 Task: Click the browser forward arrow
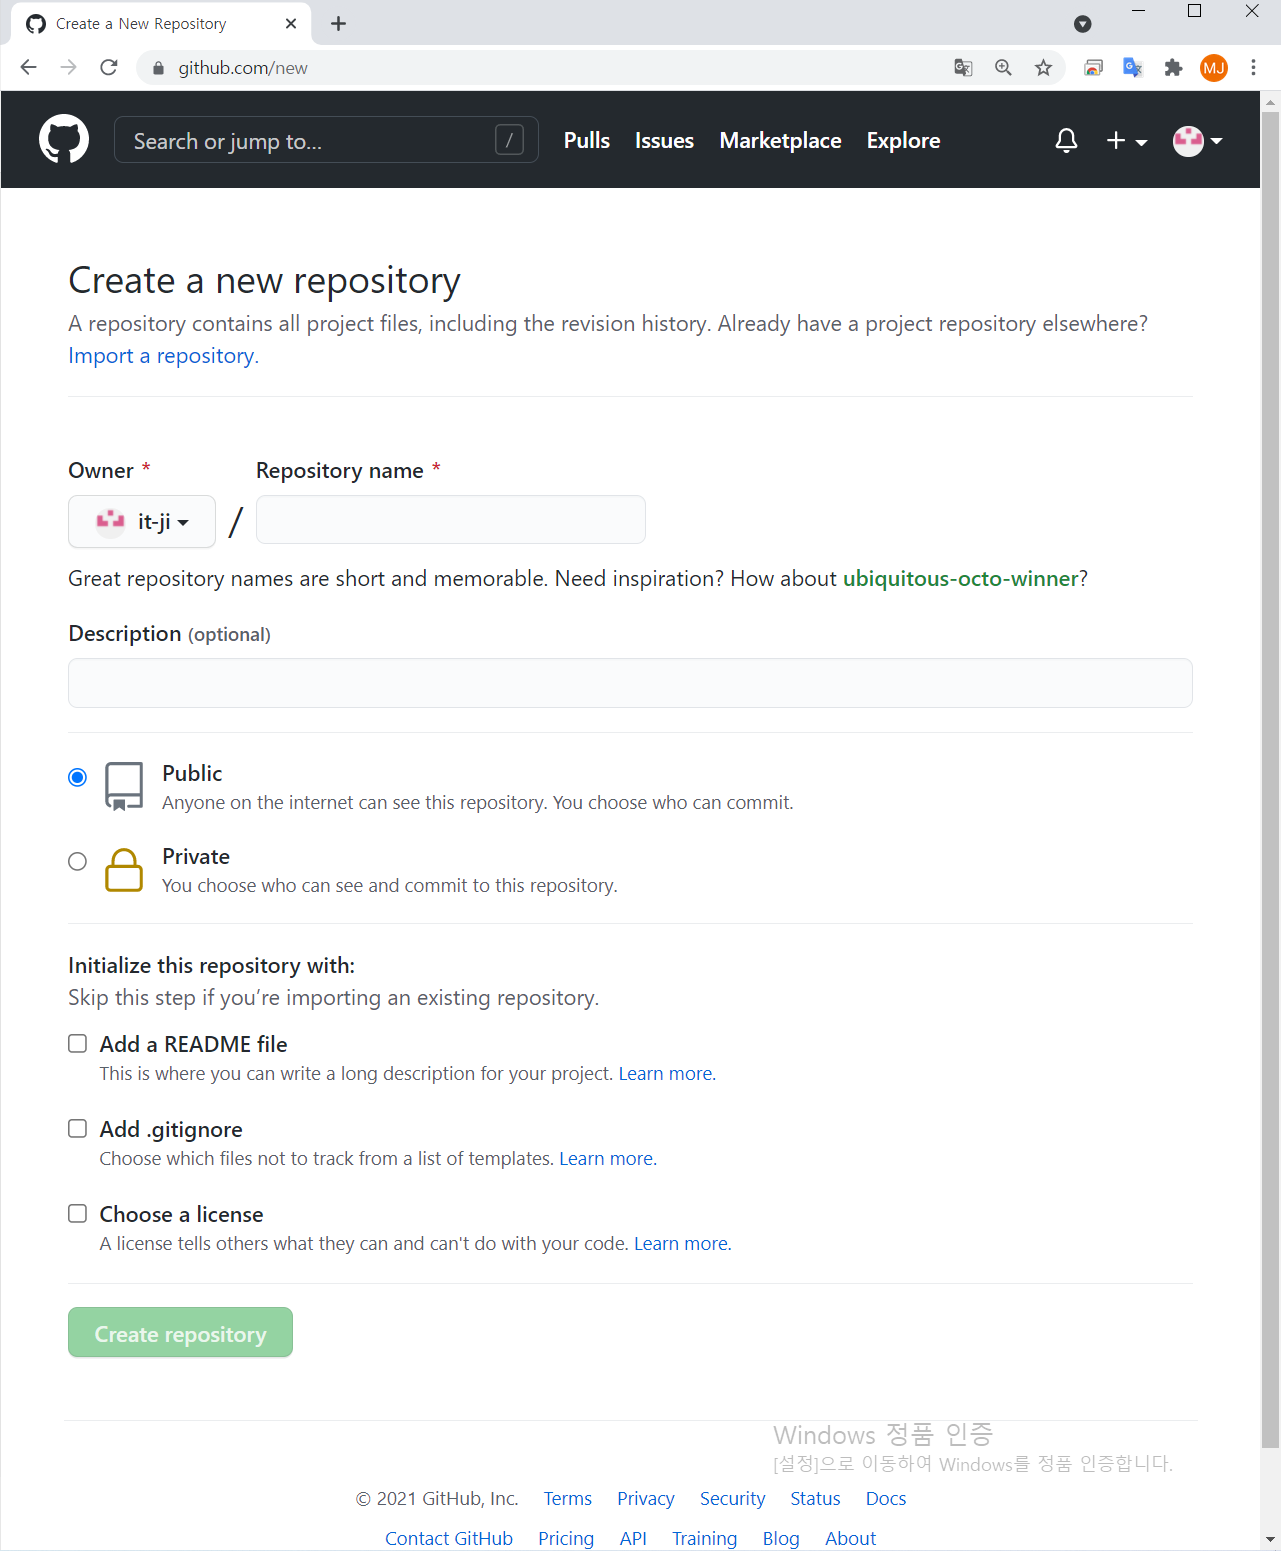tap(68, 67)
